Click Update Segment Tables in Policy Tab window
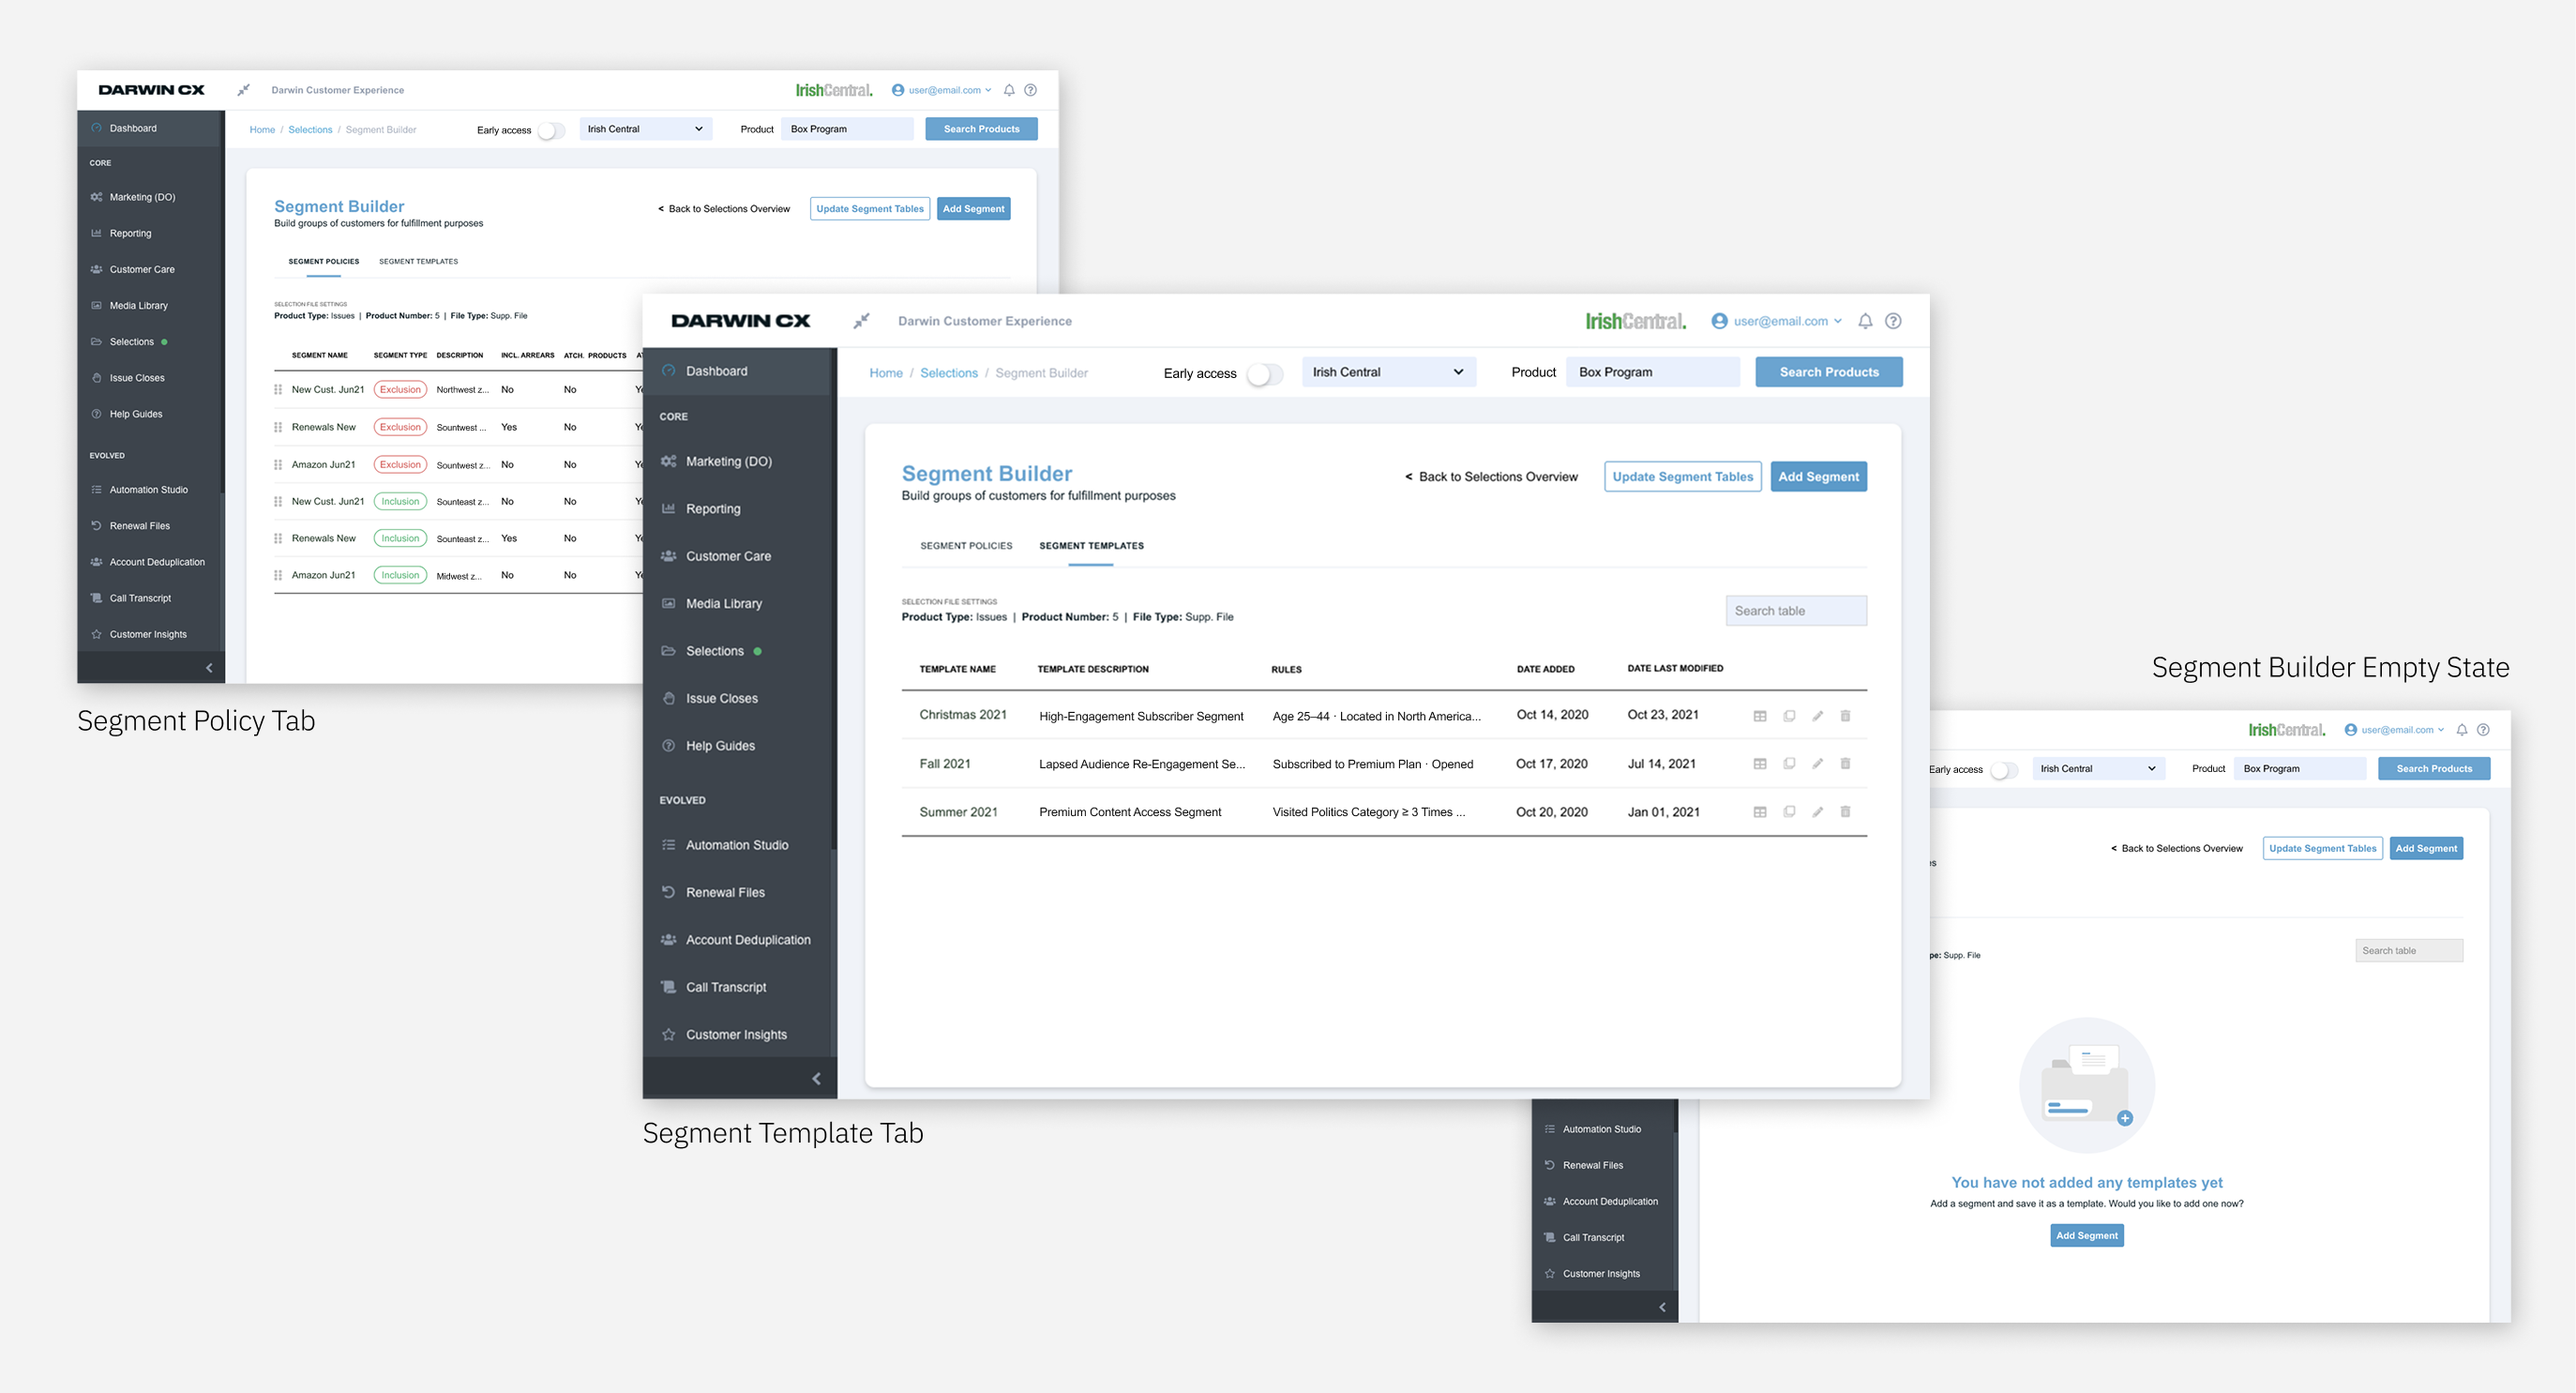 coord(870,209)
